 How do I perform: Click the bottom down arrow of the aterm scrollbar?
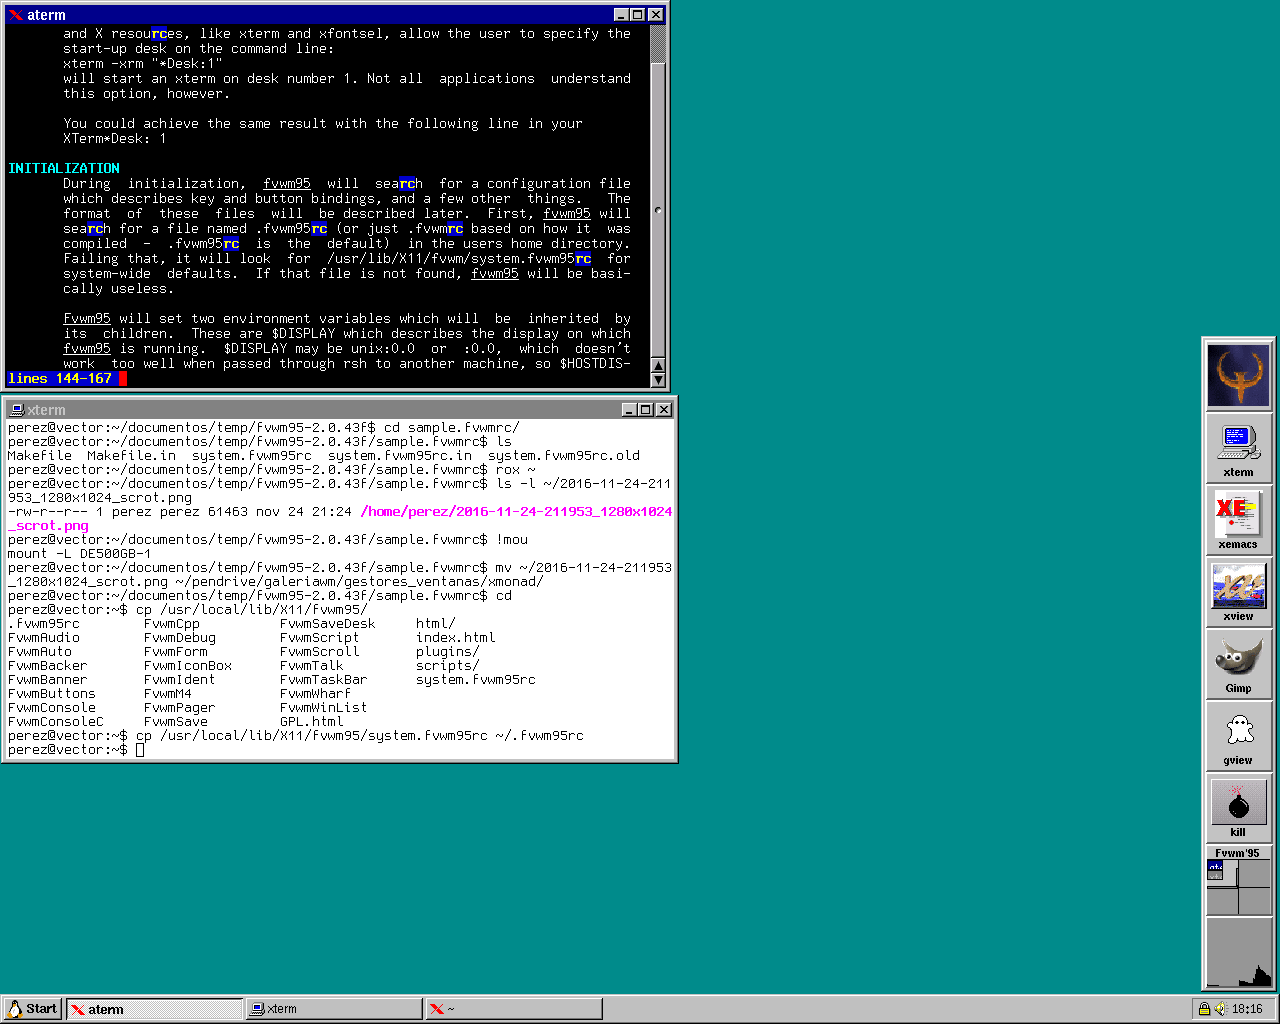coord(658,380)
